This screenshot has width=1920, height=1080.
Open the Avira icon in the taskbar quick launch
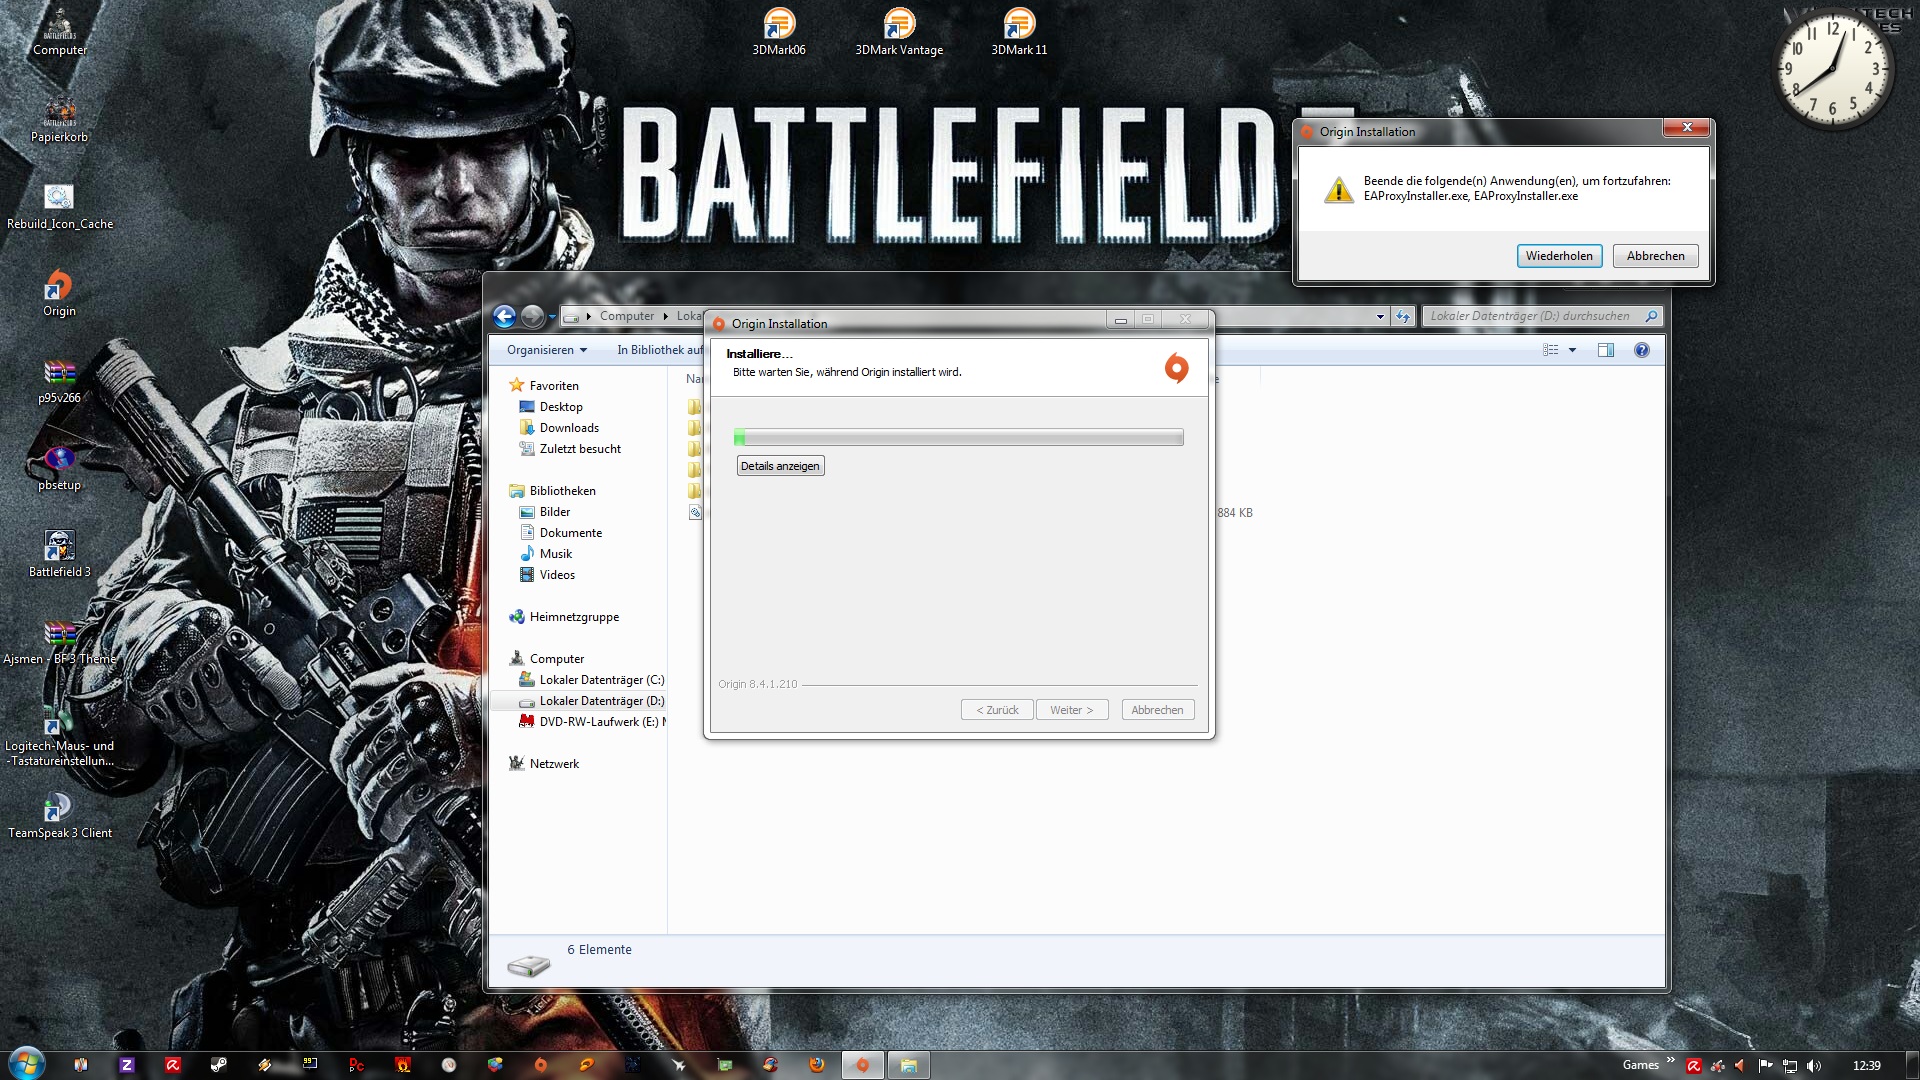pos(173,1065)
